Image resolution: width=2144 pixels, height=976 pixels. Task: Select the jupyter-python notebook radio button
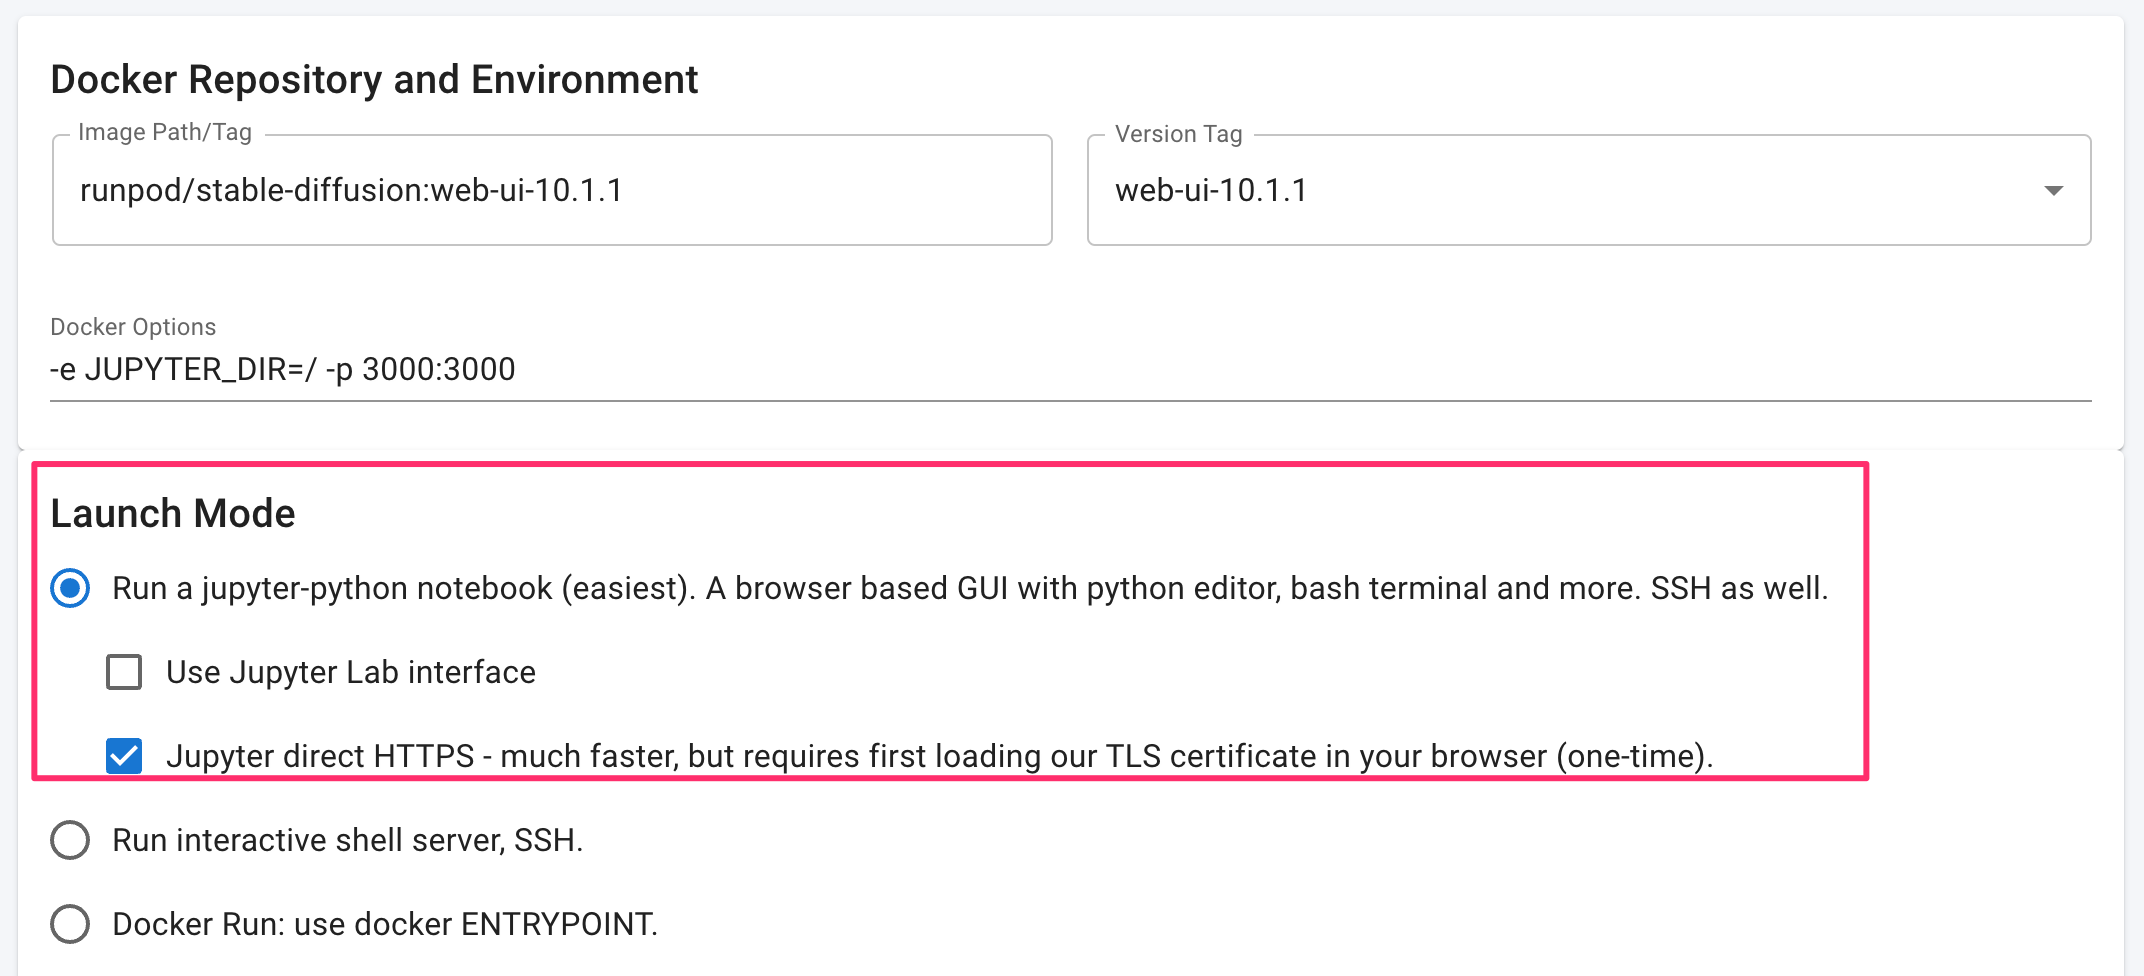(x=70, y=588)
